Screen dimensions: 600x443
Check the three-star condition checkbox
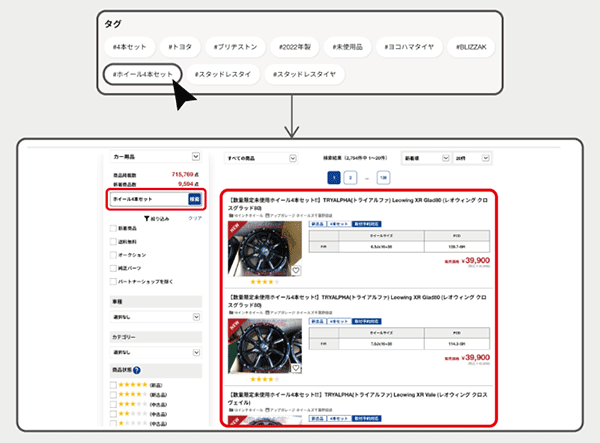tap(113, 404)
